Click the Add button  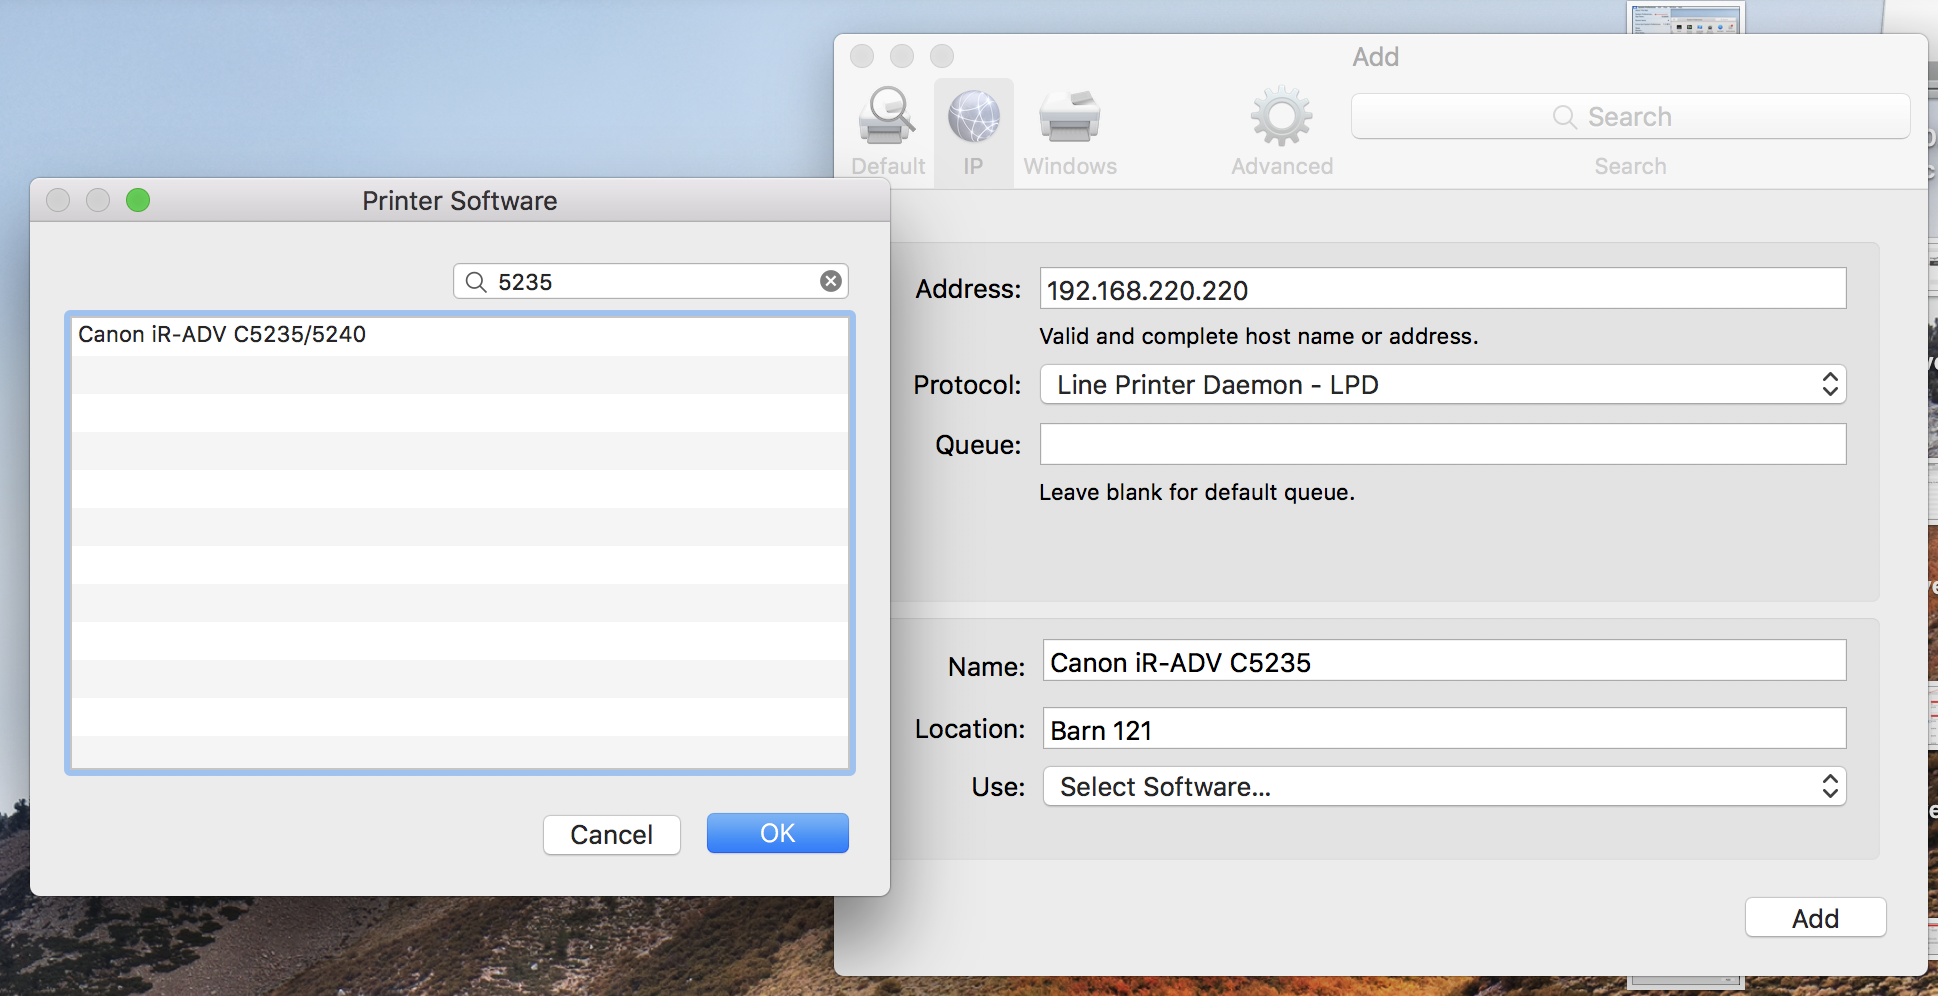tap(1815, 918)
